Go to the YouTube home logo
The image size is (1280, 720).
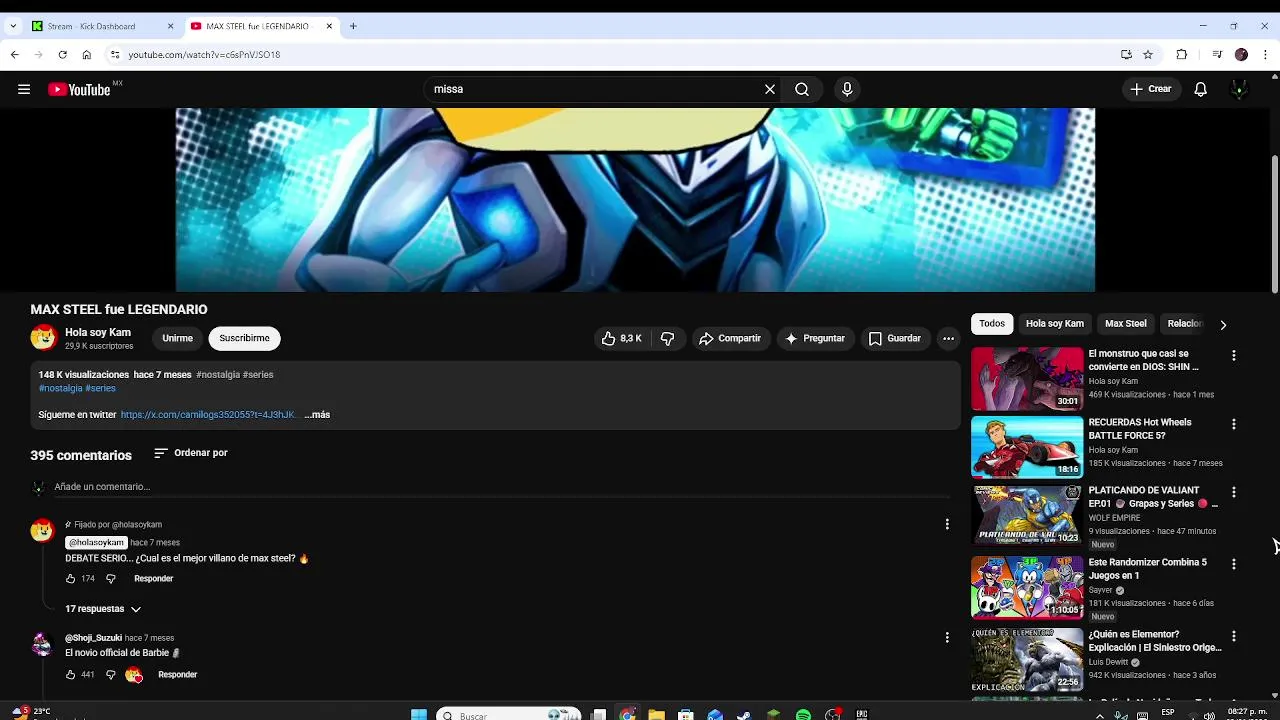[80, 89]
